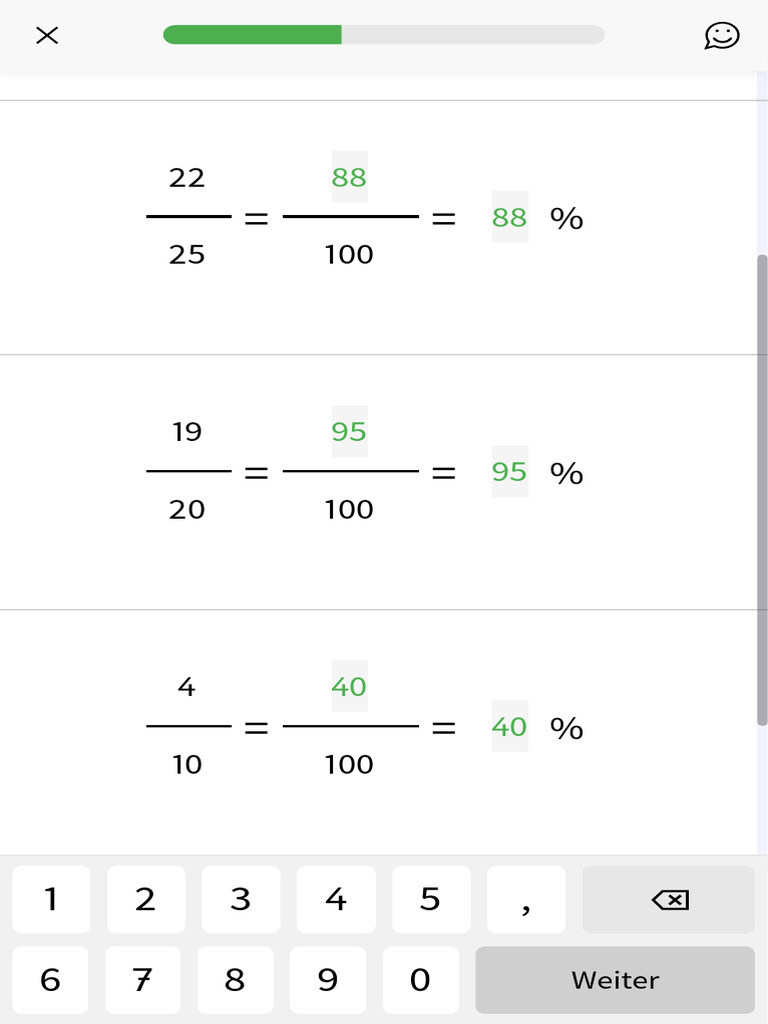The width and height of the screenshot is (768, 1024).
Task: Select the numerator field showing 40 over 100
Action: tap(349, 687)
